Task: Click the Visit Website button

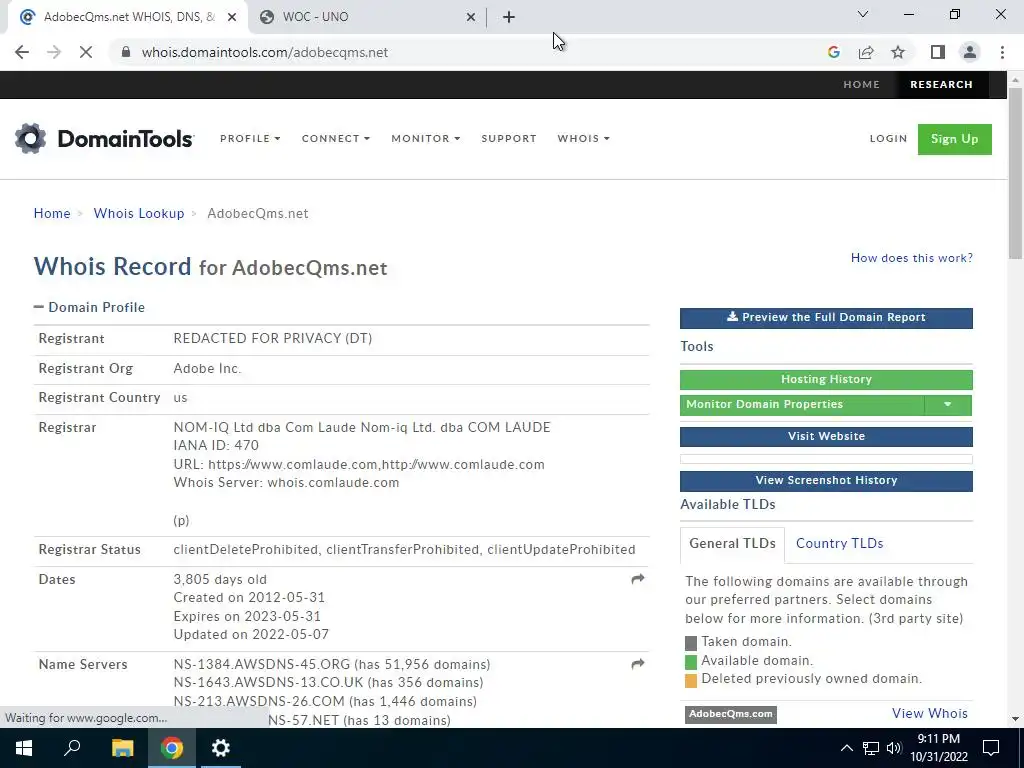Action: (826, 436)
